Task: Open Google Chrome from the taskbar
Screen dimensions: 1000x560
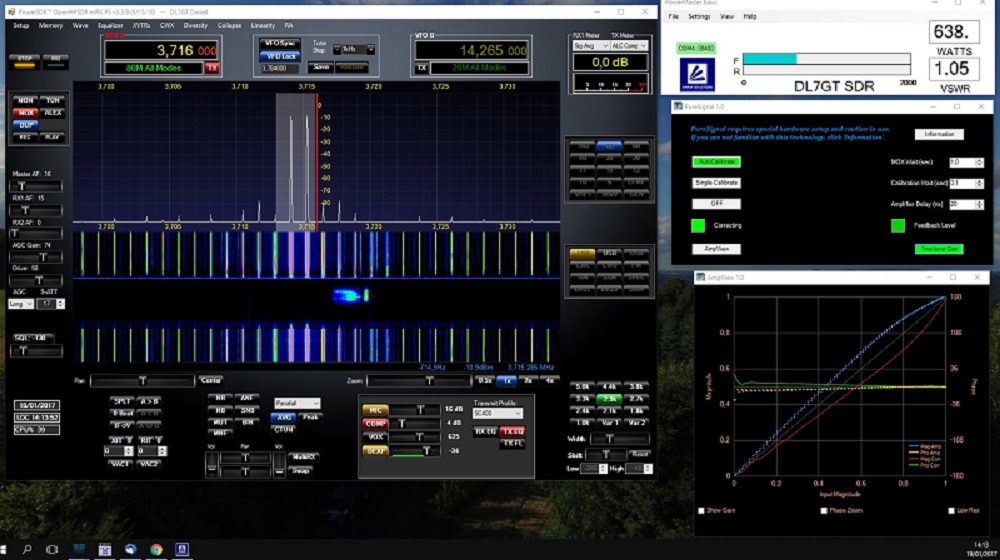Action: [x=156, y=549]
